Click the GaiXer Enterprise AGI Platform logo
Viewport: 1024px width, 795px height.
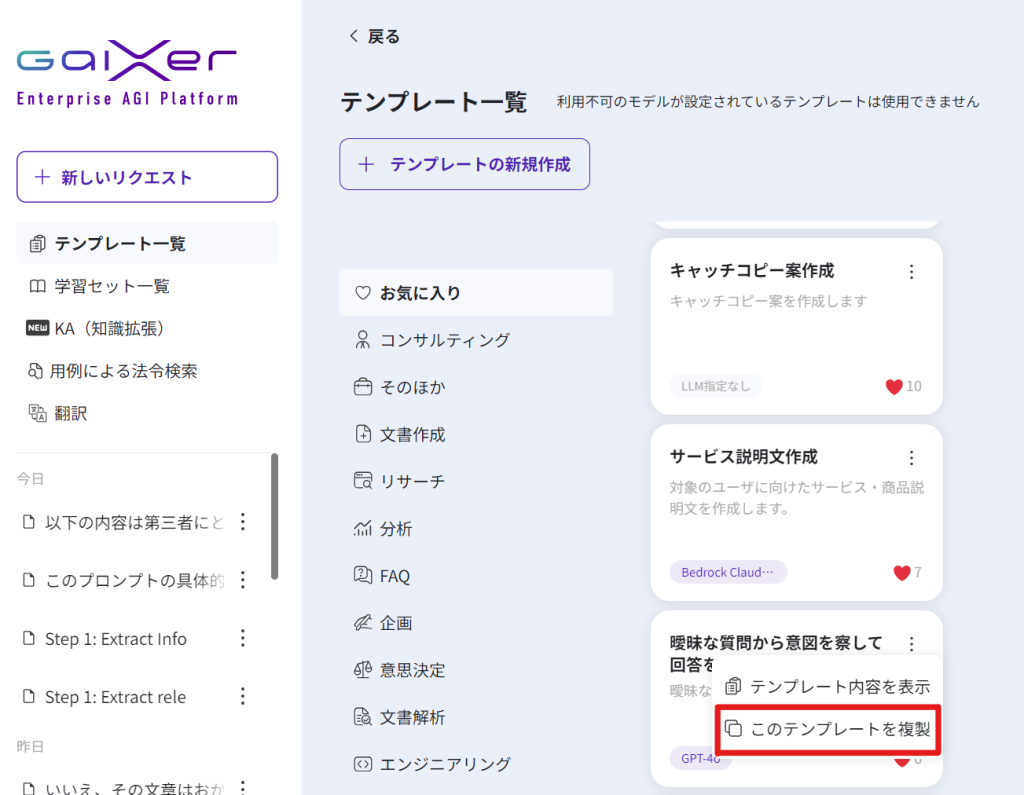(127, 74)
